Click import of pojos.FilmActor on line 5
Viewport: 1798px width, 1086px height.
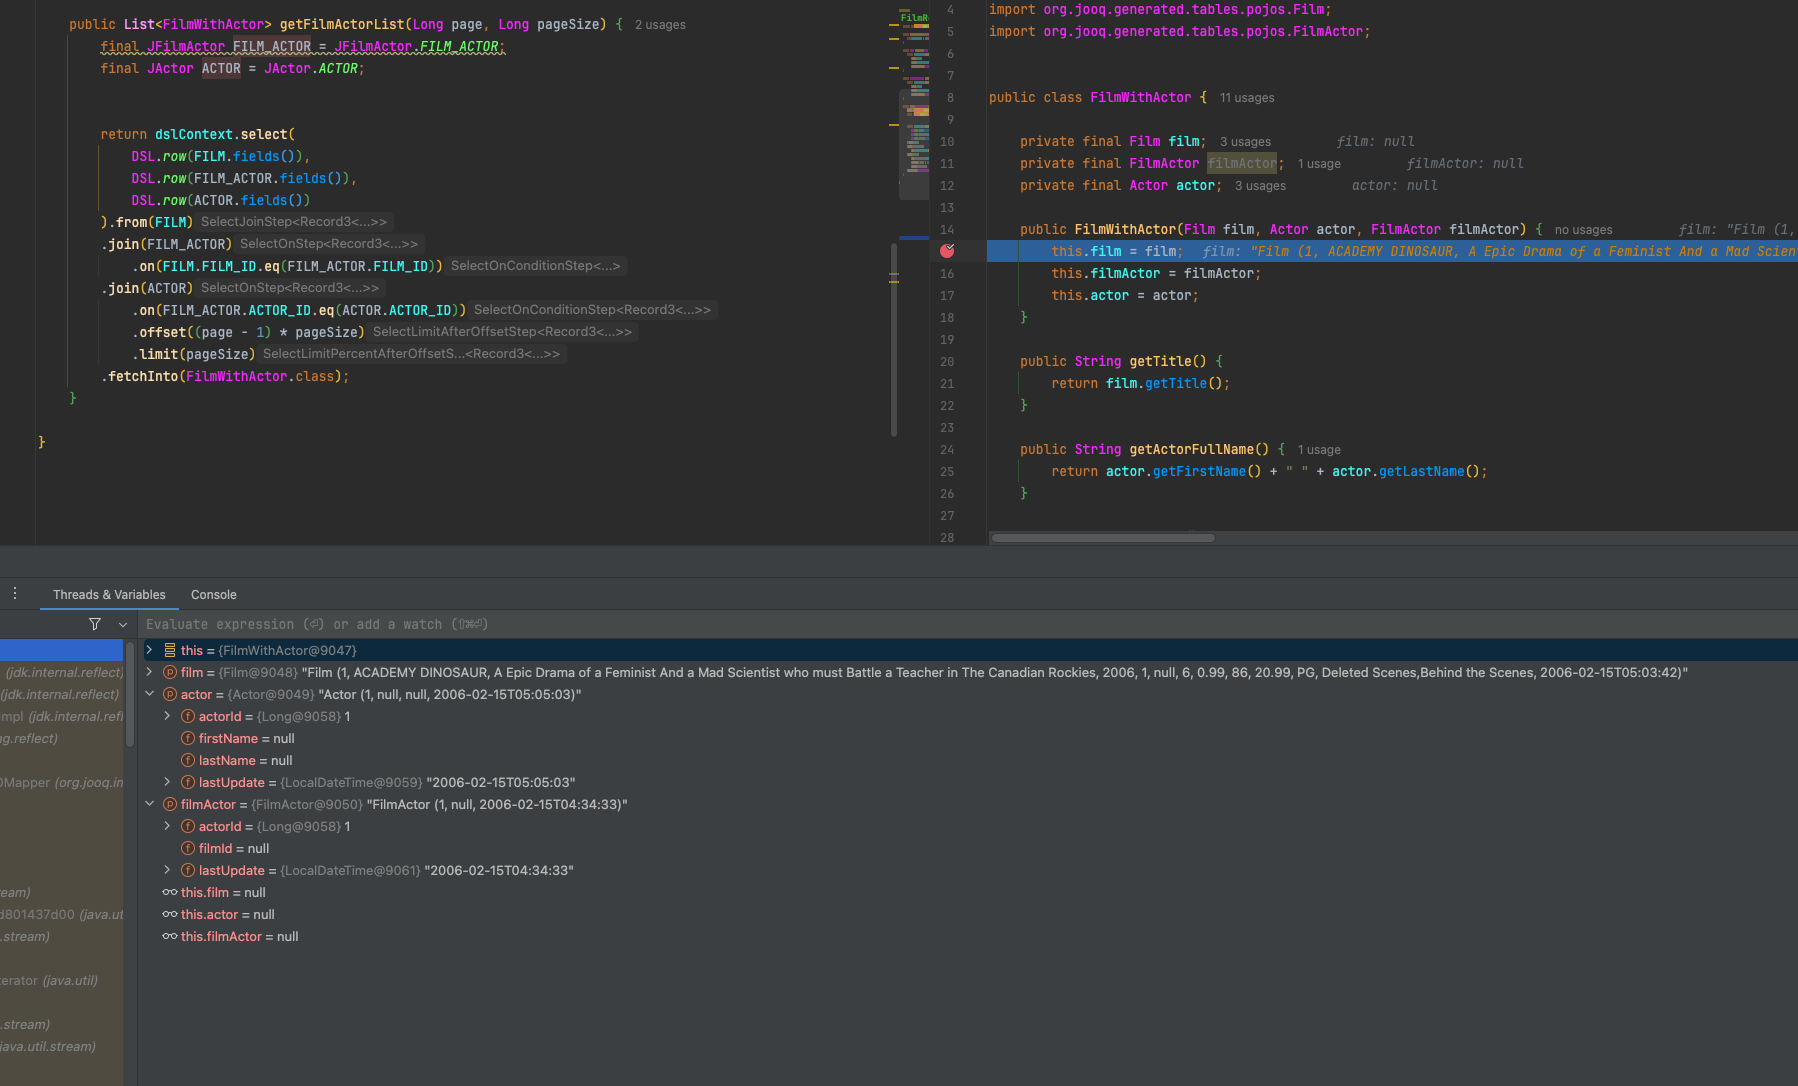point(1180,31)
